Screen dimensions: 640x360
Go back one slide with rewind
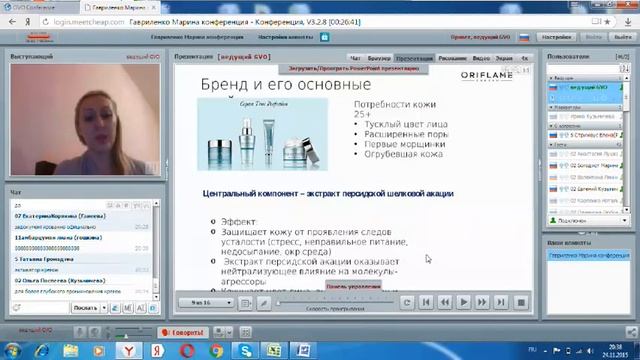pos(444,302)
